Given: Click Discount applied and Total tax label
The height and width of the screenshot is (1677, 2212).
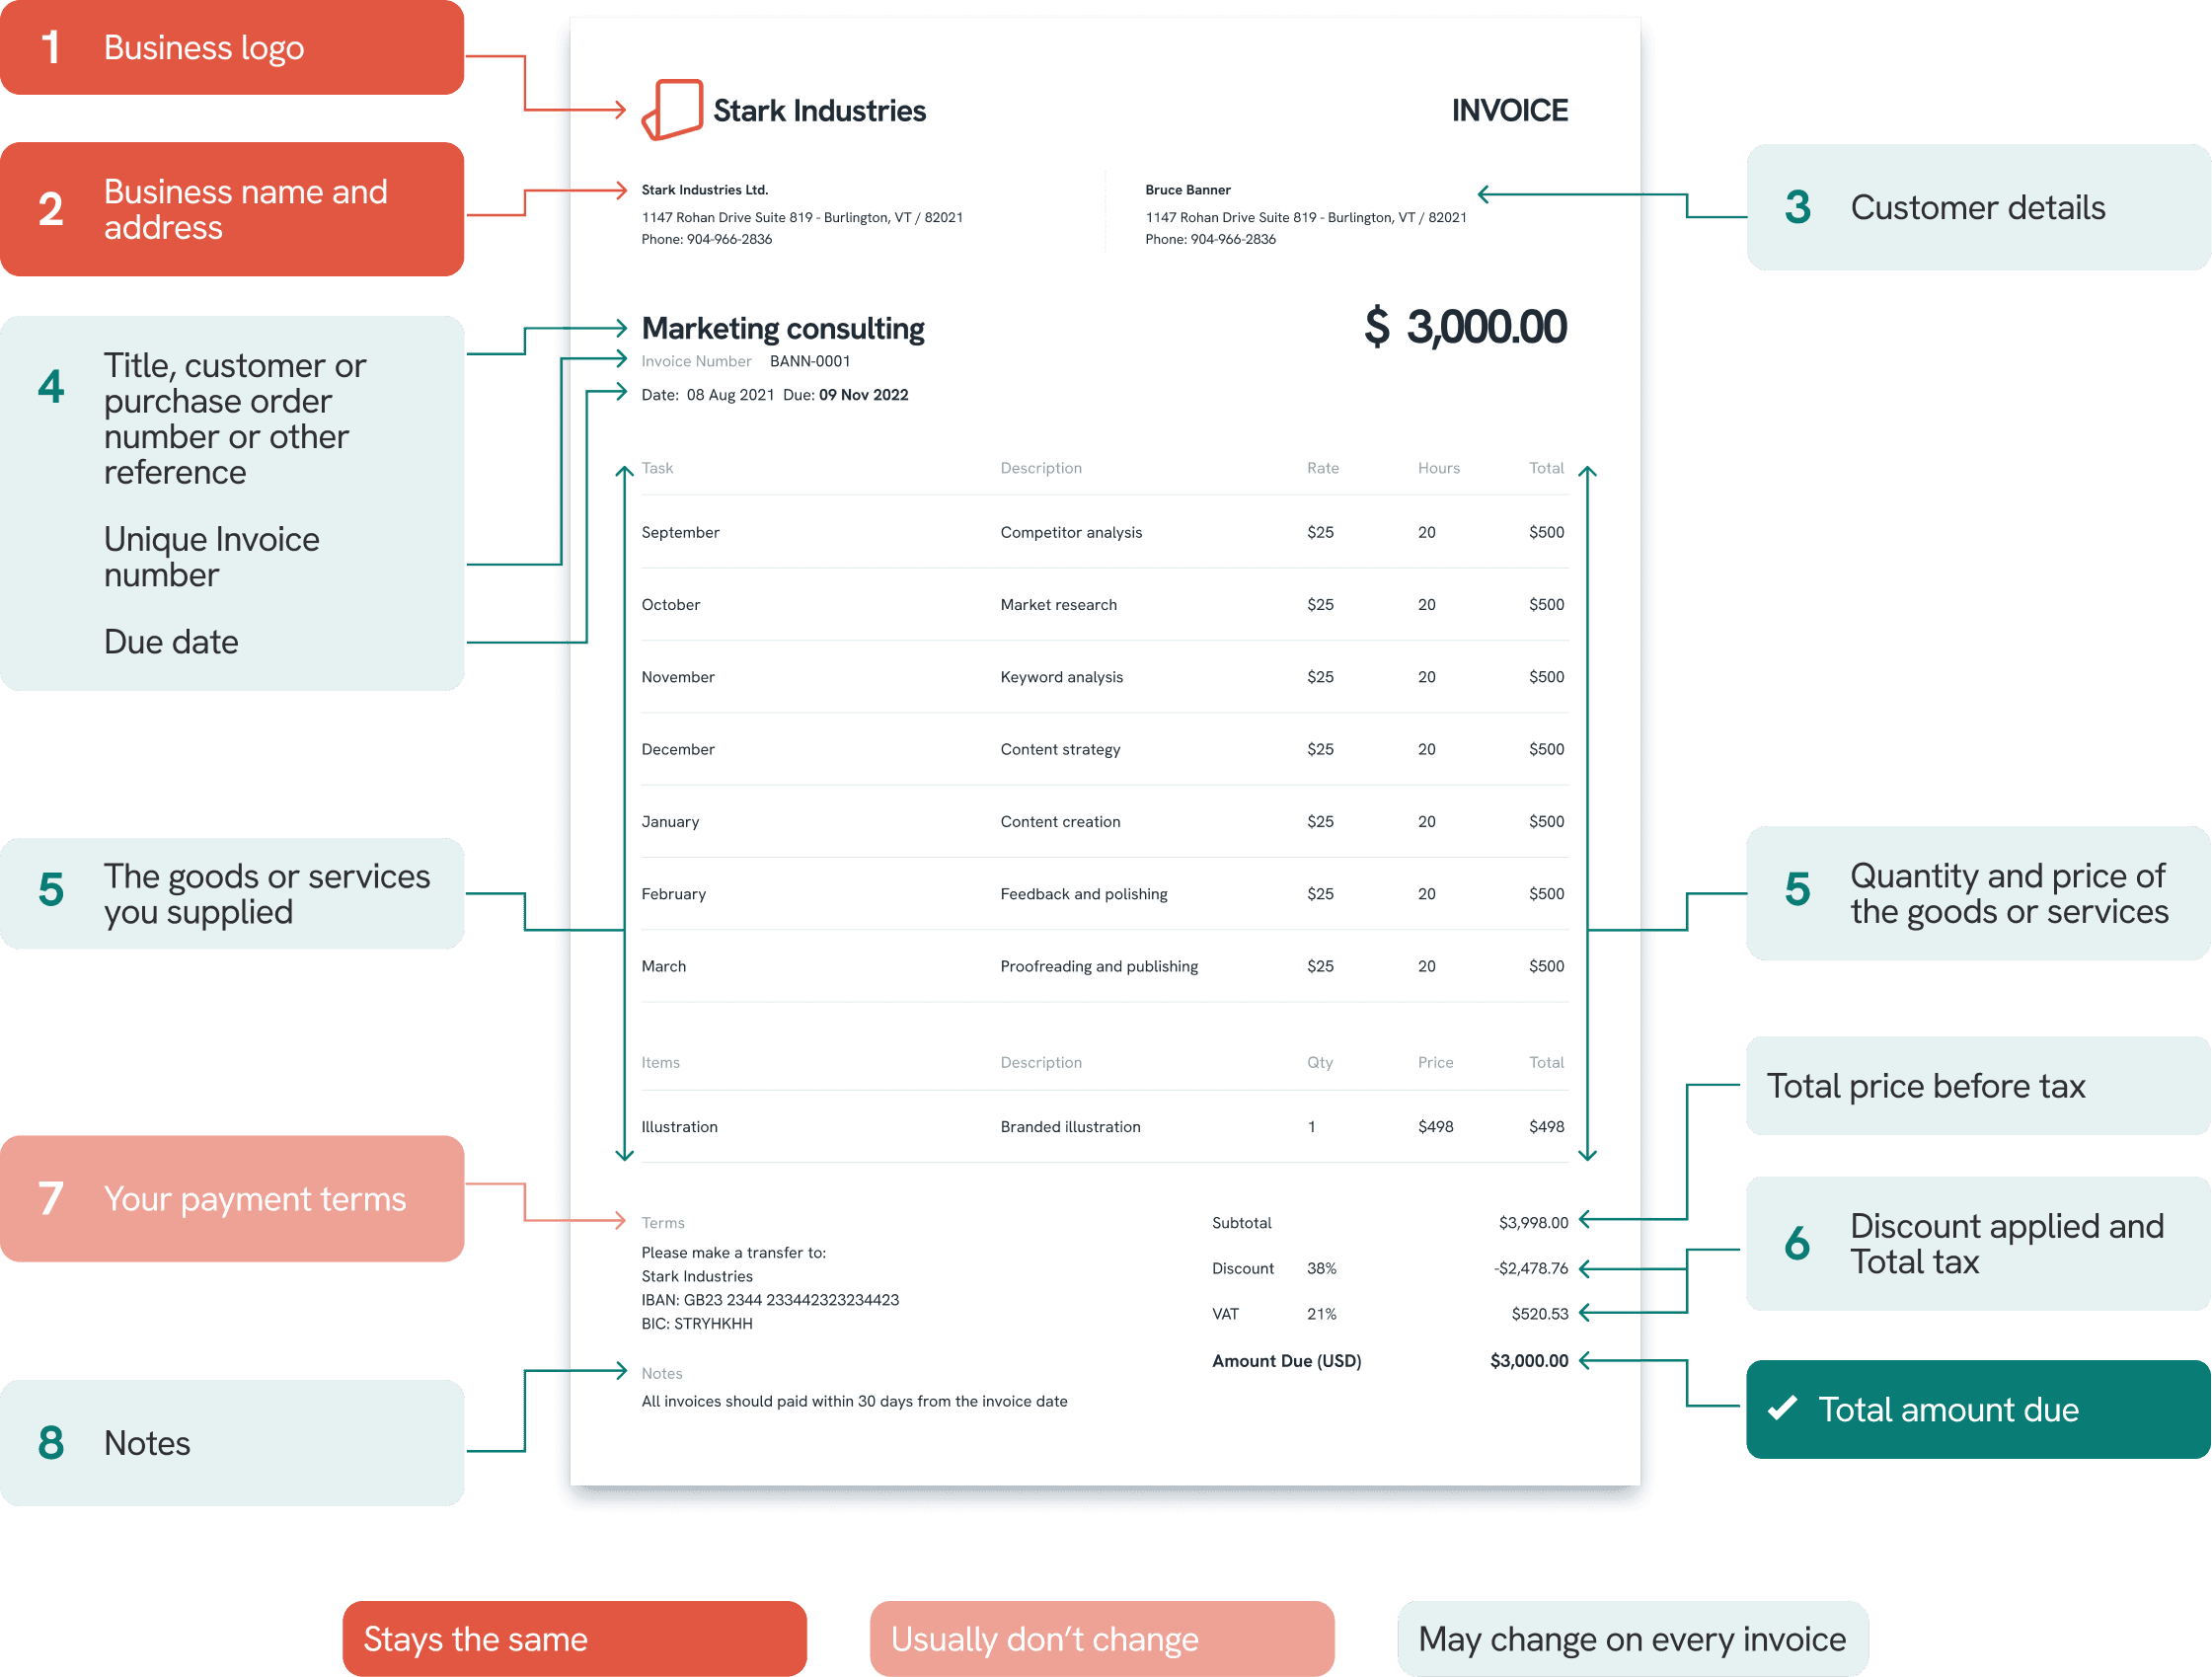Looking at the screenshot, I should [x=1978, y=1244].
